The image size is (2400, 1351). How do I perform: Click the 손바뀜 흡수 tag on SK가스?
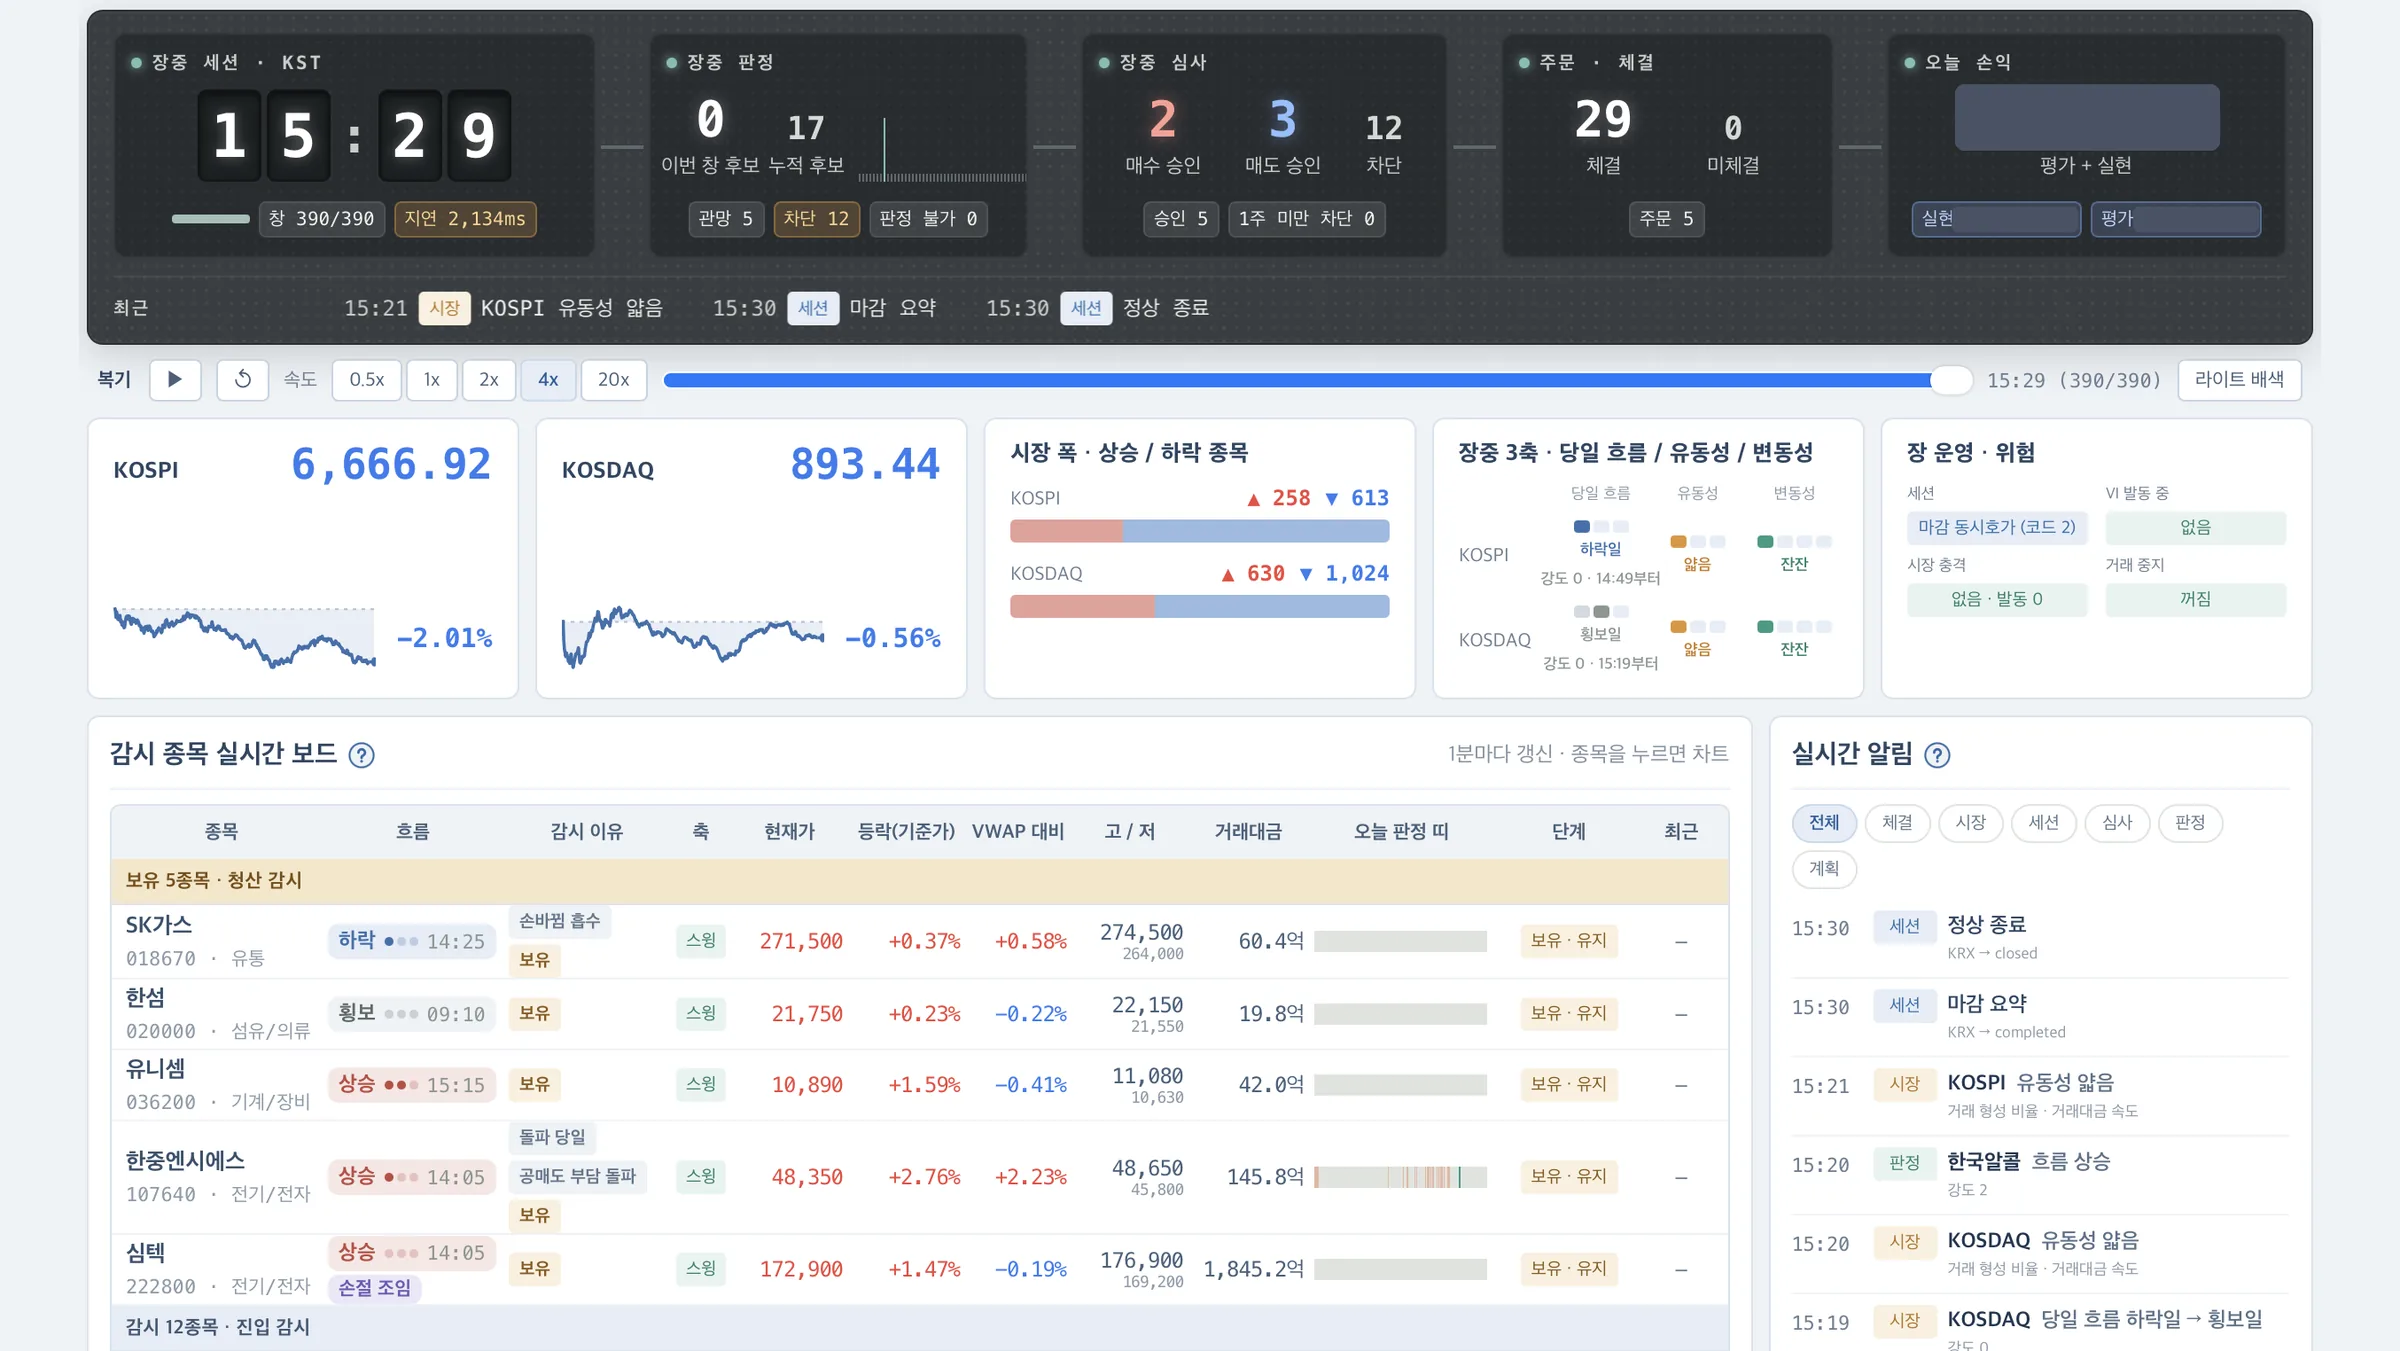click(560, 921)
